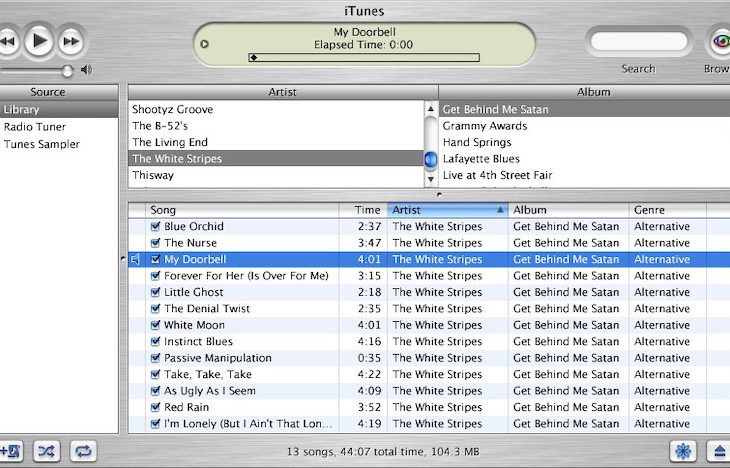Image resolution: width=730 pixels, height=468 pixels.
Task: Click the playhead diamond in the progress bar
Action: (253, 58)
